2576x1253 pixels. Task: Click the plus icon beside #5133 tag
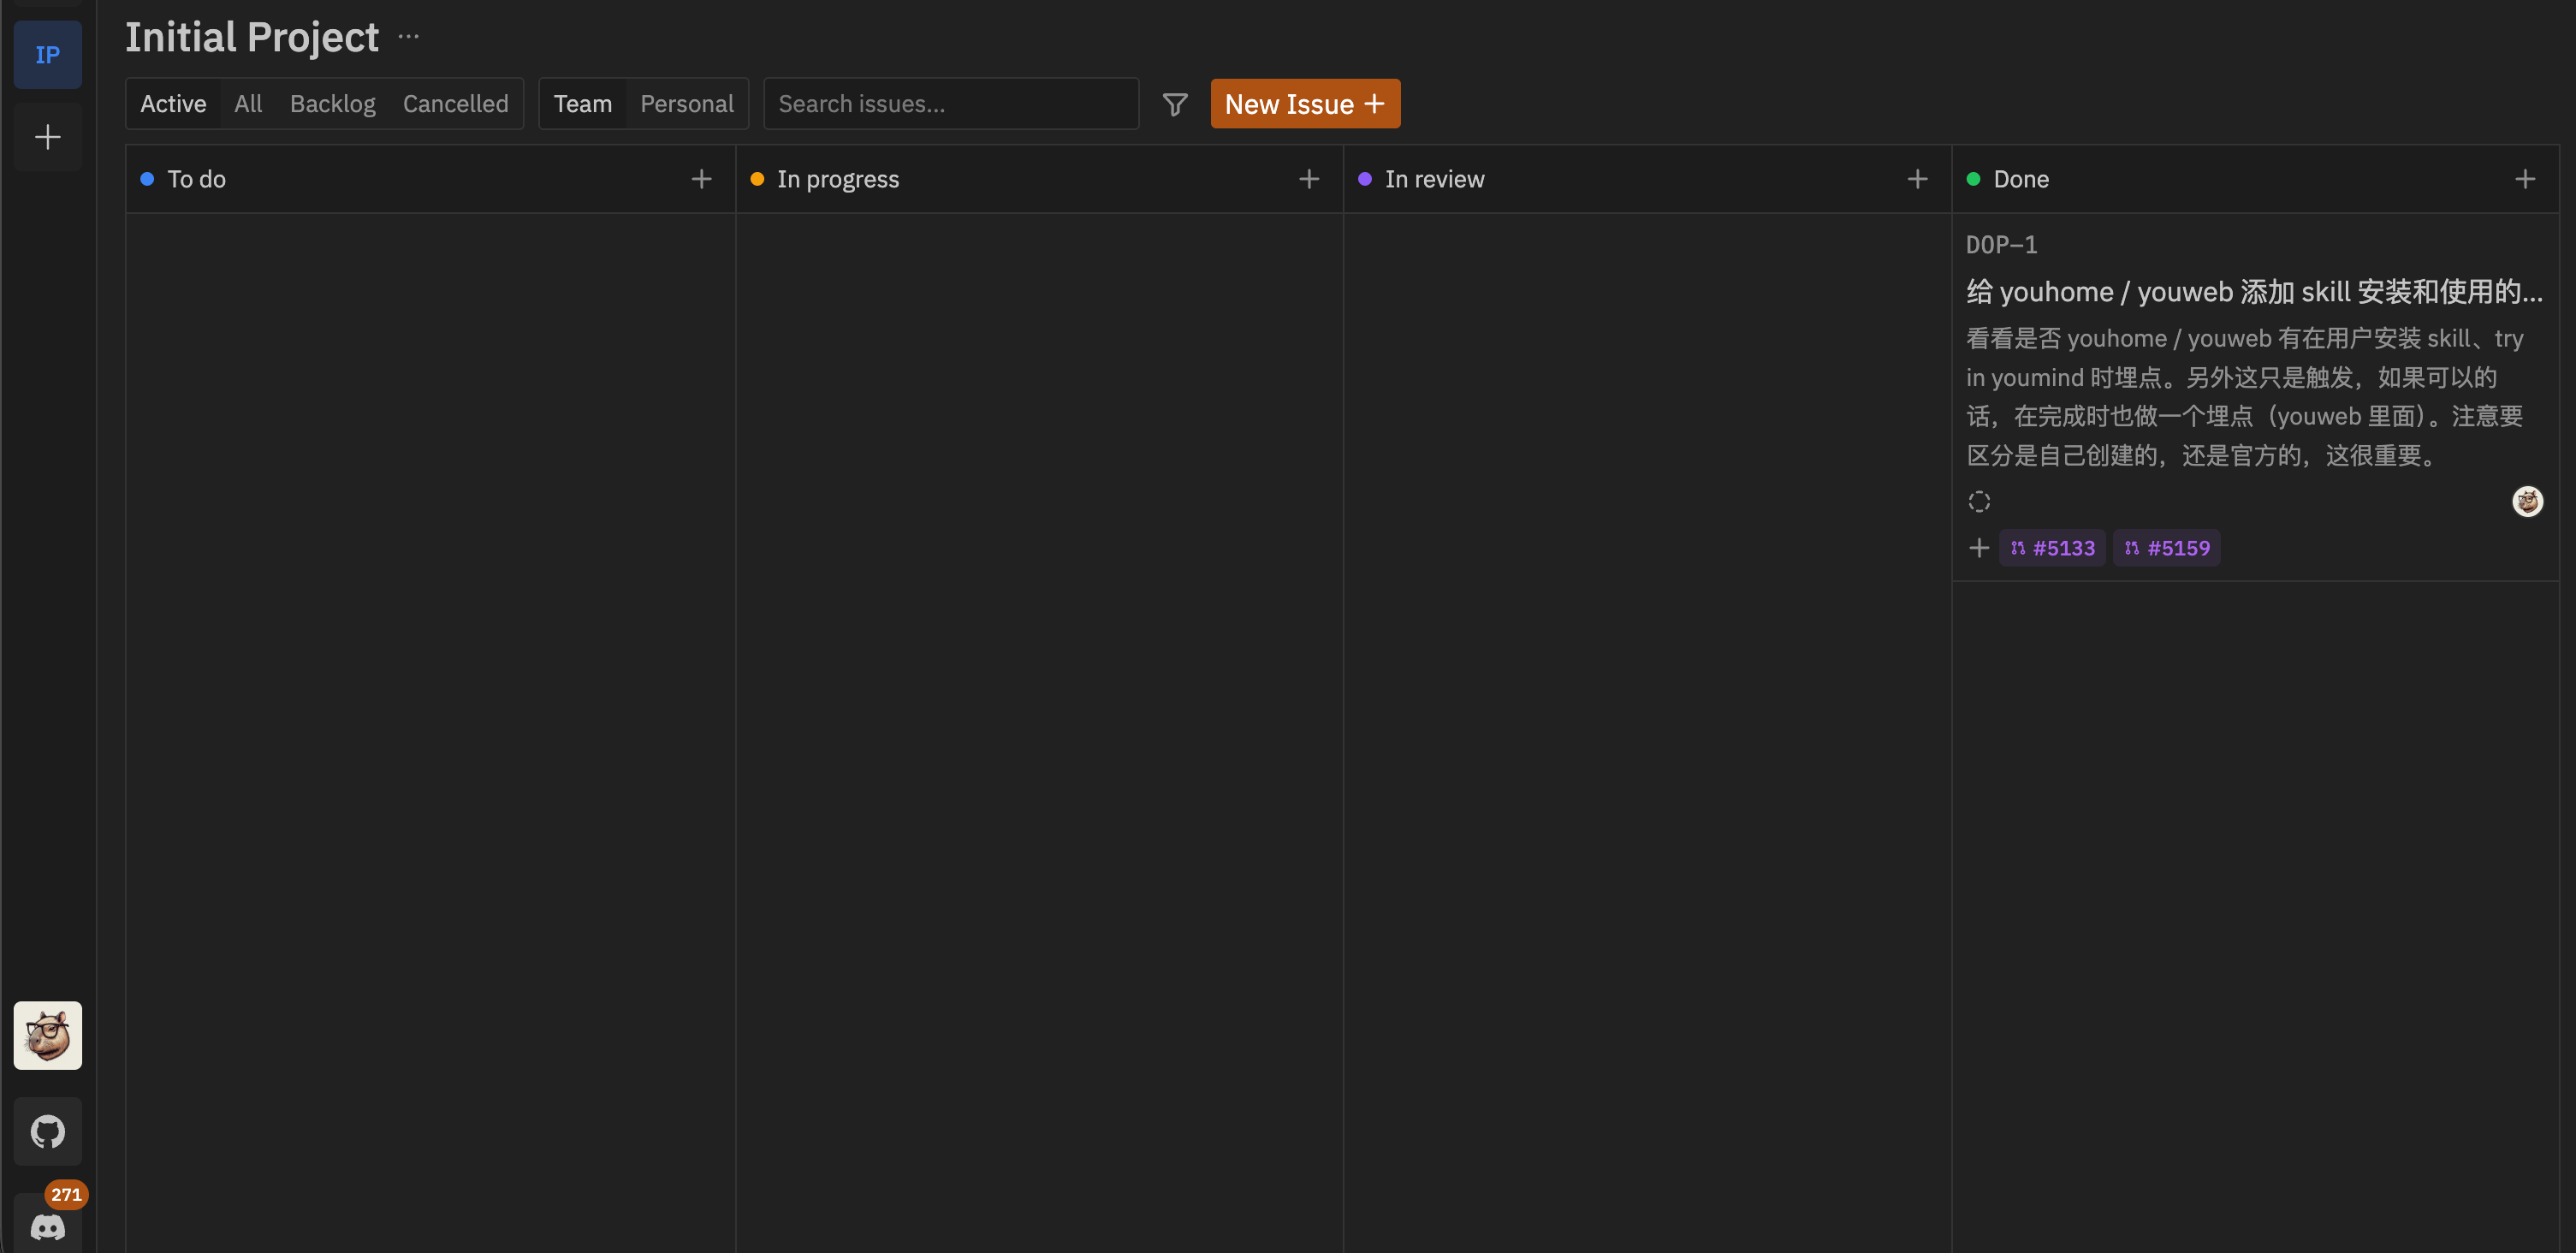tap(1978, 548)
